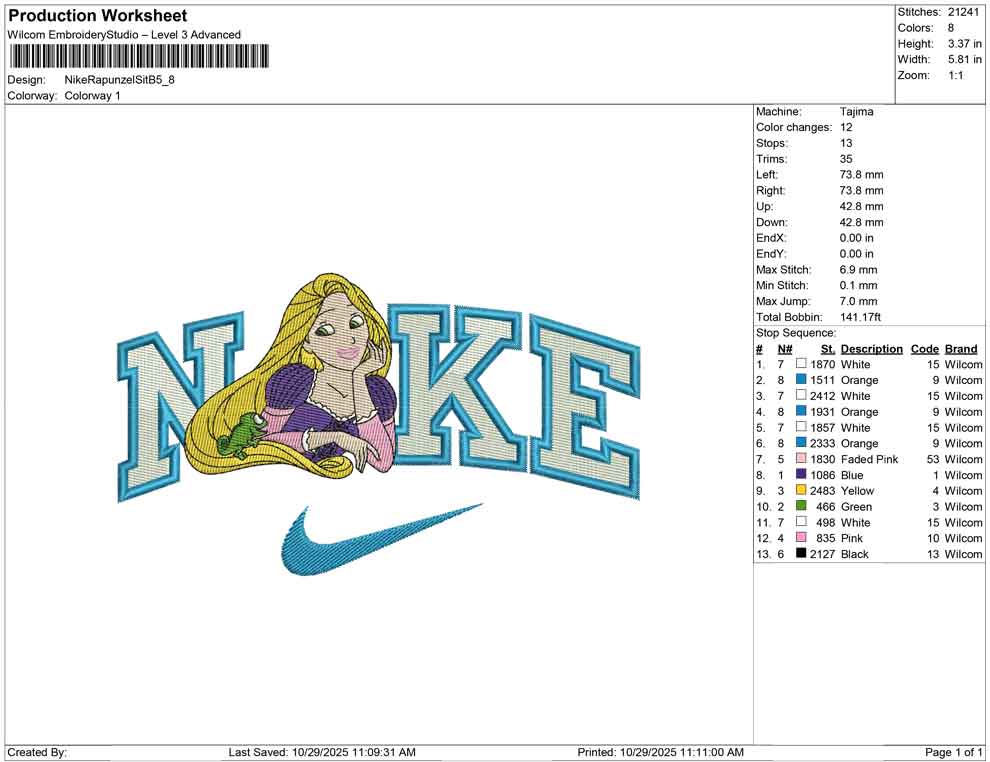Select the Yellow swatch at stop 9

click(x=797, y=491)
